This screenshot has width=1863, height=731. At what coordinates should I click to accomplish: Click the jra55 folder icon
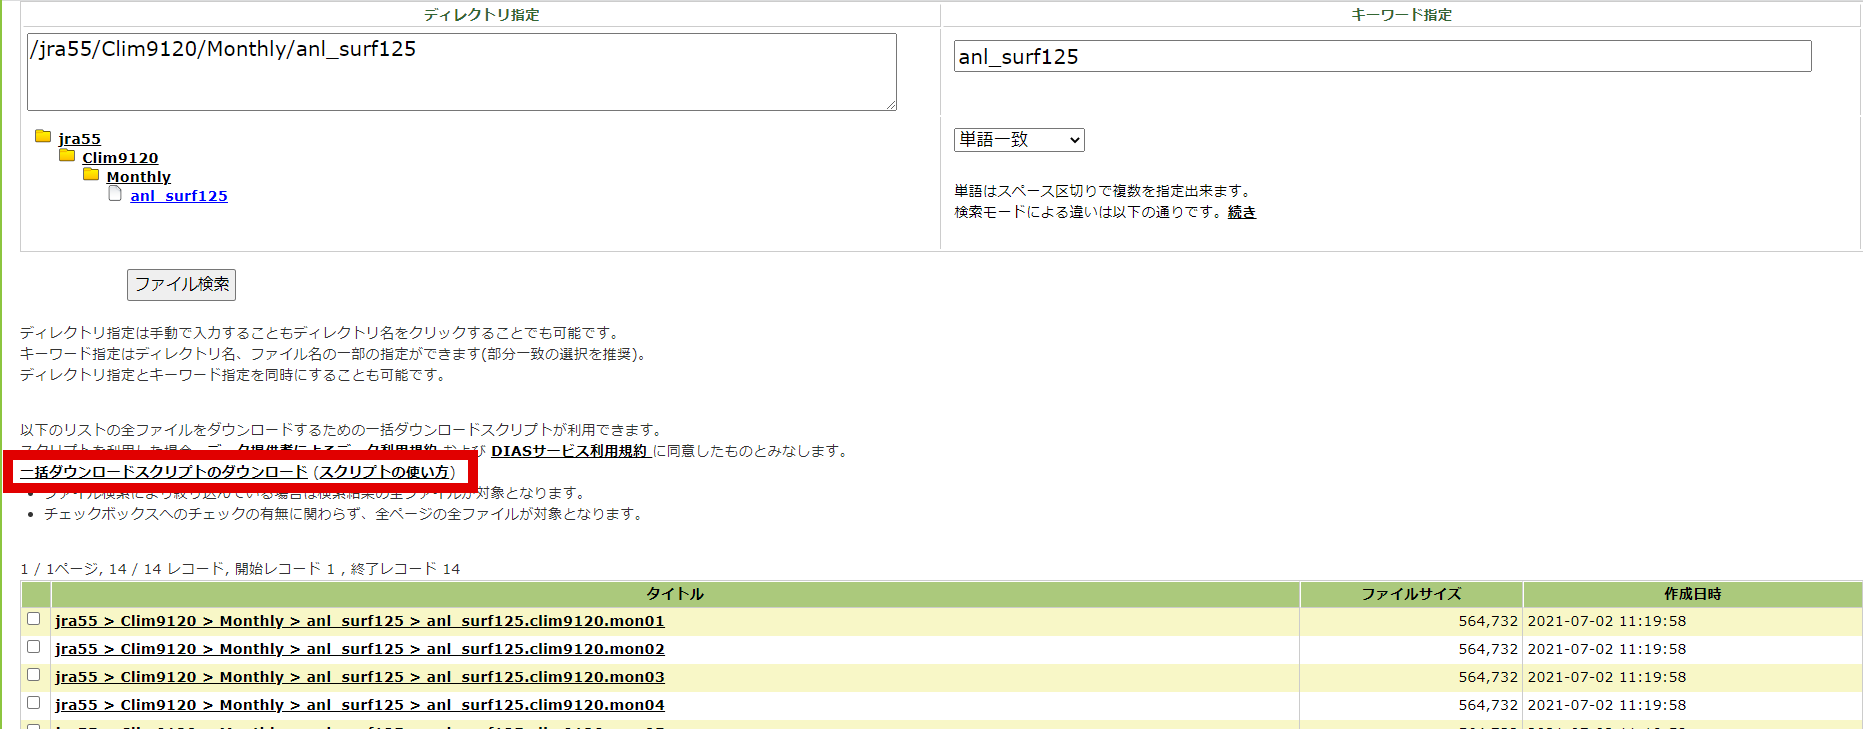coord(43,136)
